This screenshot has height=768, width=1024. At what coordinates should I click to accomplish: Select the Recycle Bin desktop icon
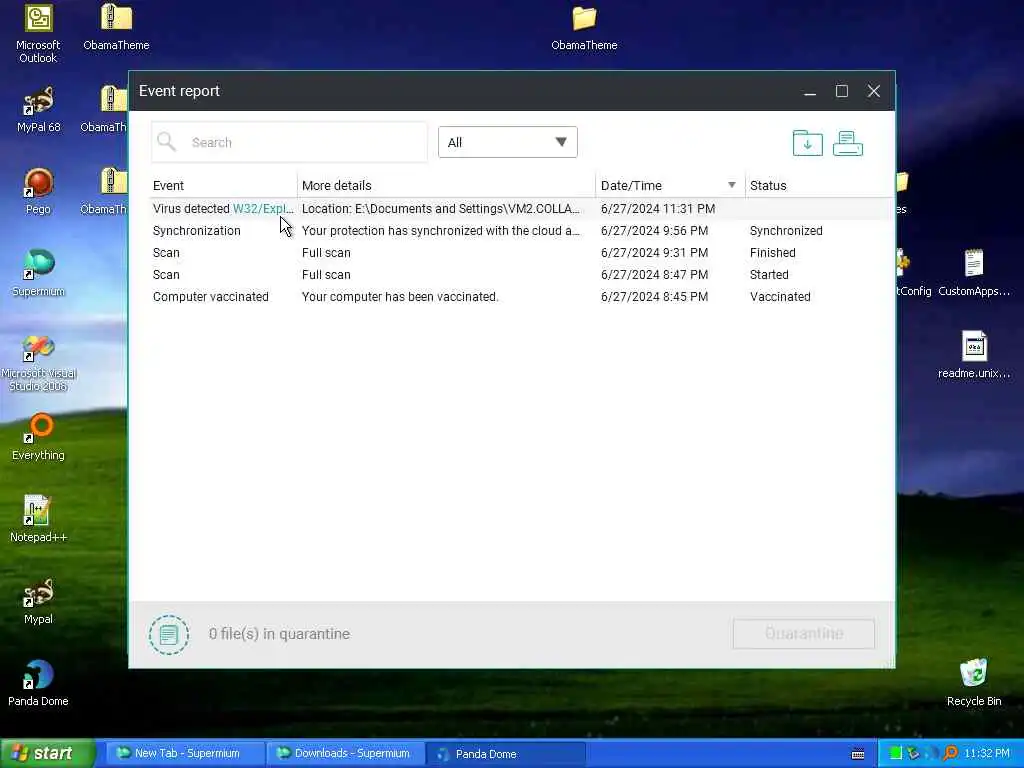pos(973,683)
